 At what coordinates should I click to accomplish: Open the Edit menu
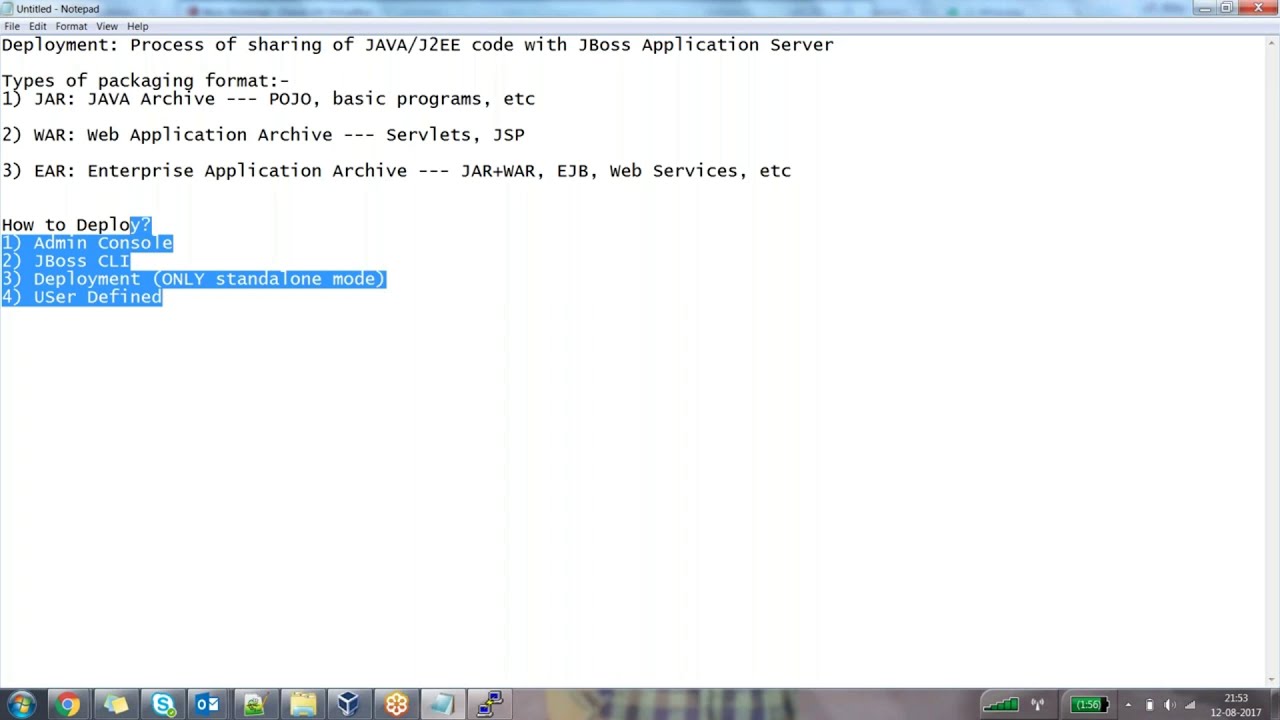point(38,26)
